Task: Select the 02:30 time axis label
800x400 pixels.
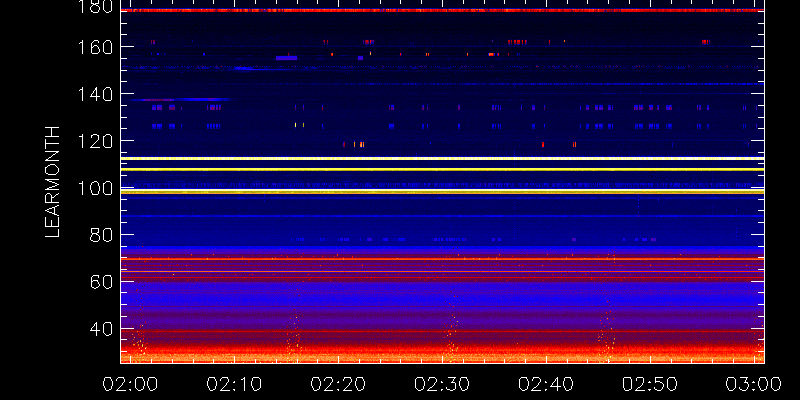Action: (x=442, y=384)
